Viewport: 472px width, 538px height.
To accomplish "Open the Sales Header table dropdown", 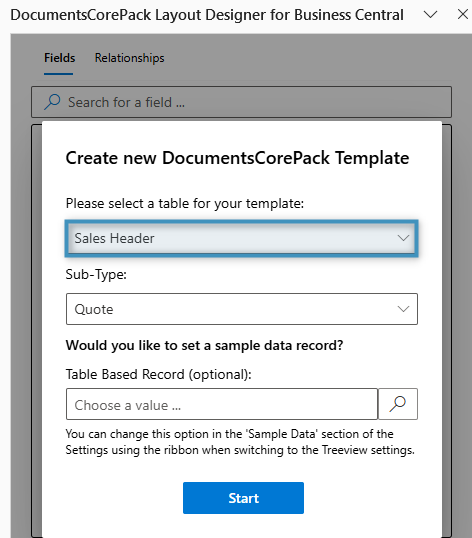I will click(242, 238).
